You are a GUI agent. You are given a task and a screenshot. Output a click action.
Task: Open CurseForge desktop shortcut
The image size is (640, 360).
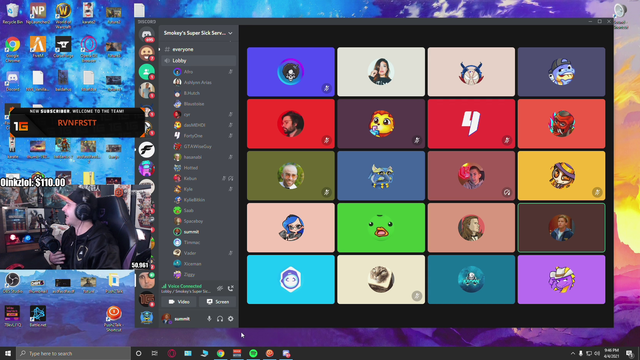tap(63, 47)
